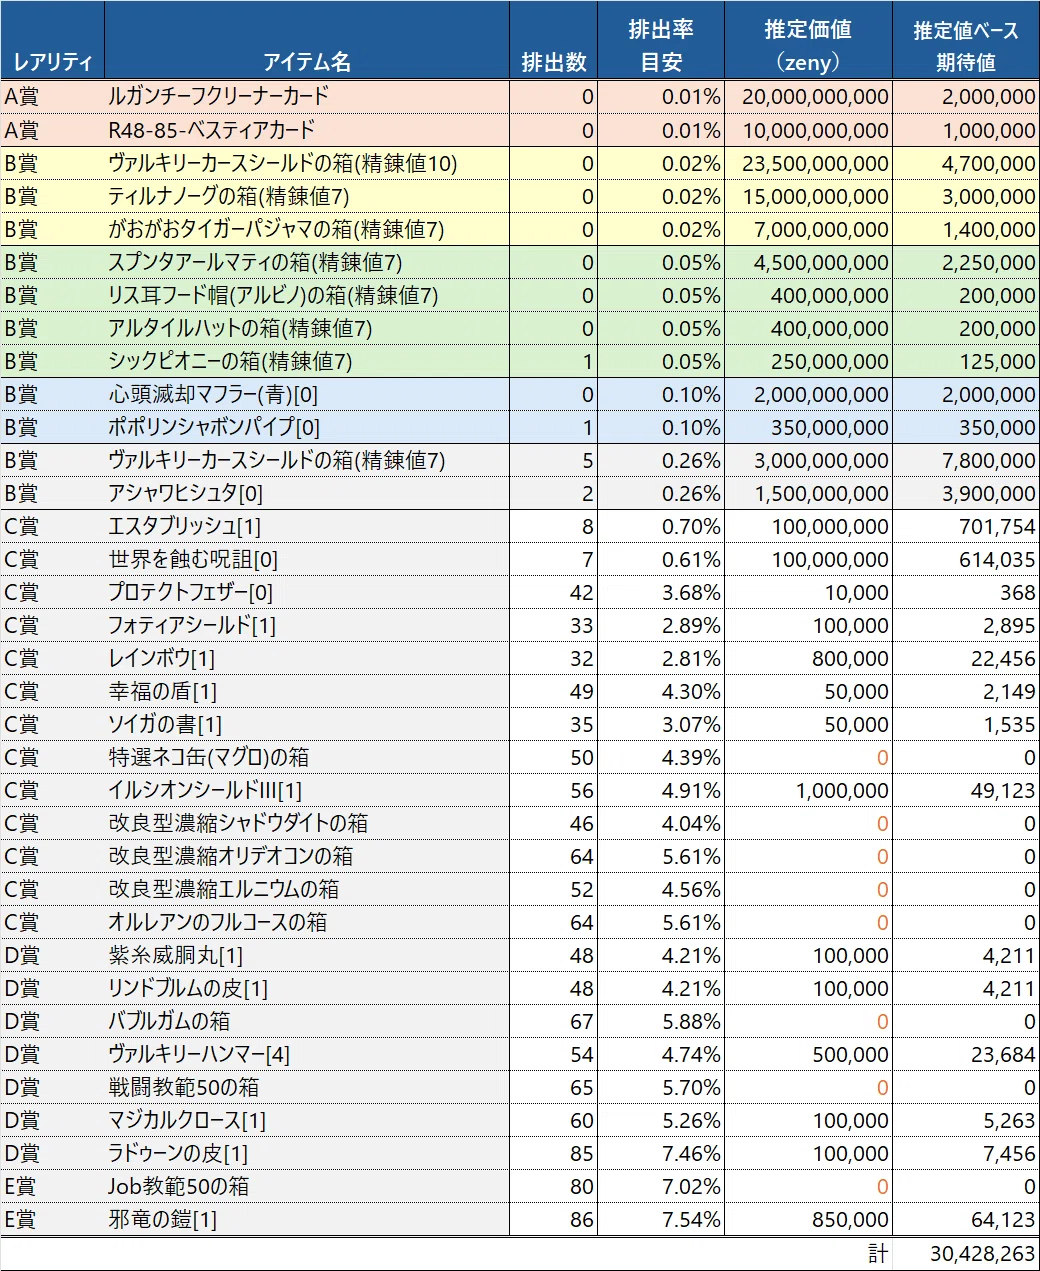This screenshot has width=1040, height=1271.
Task: Select the R48-85-ベスティアカード item cell
Action: click(307, 130)
